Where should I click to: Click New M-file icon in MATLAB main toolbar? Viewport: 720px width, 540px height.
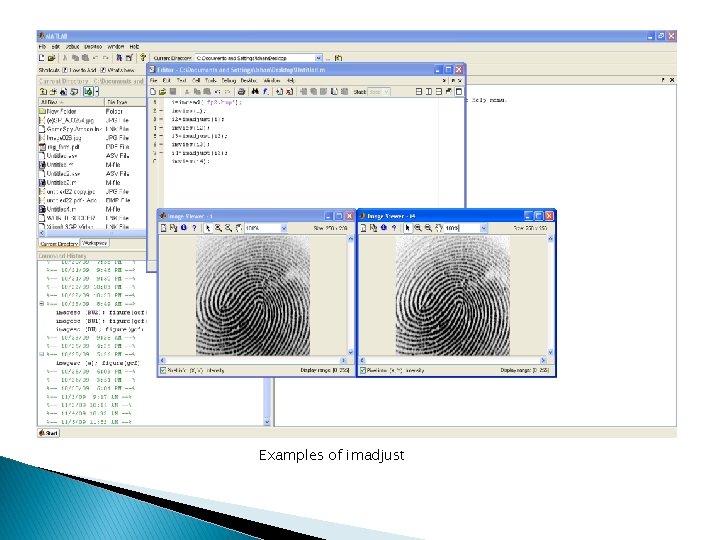[42, 58]
